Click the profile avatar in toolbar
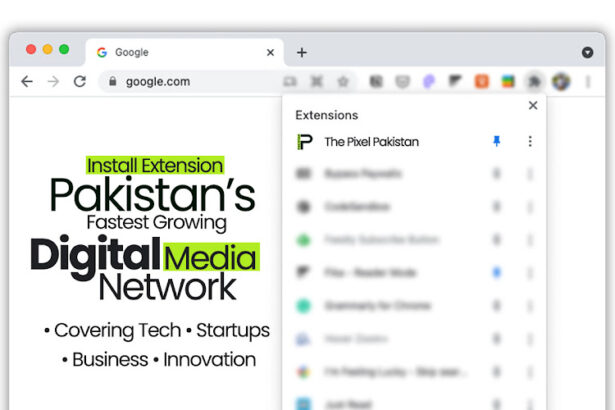 [561, 82]
